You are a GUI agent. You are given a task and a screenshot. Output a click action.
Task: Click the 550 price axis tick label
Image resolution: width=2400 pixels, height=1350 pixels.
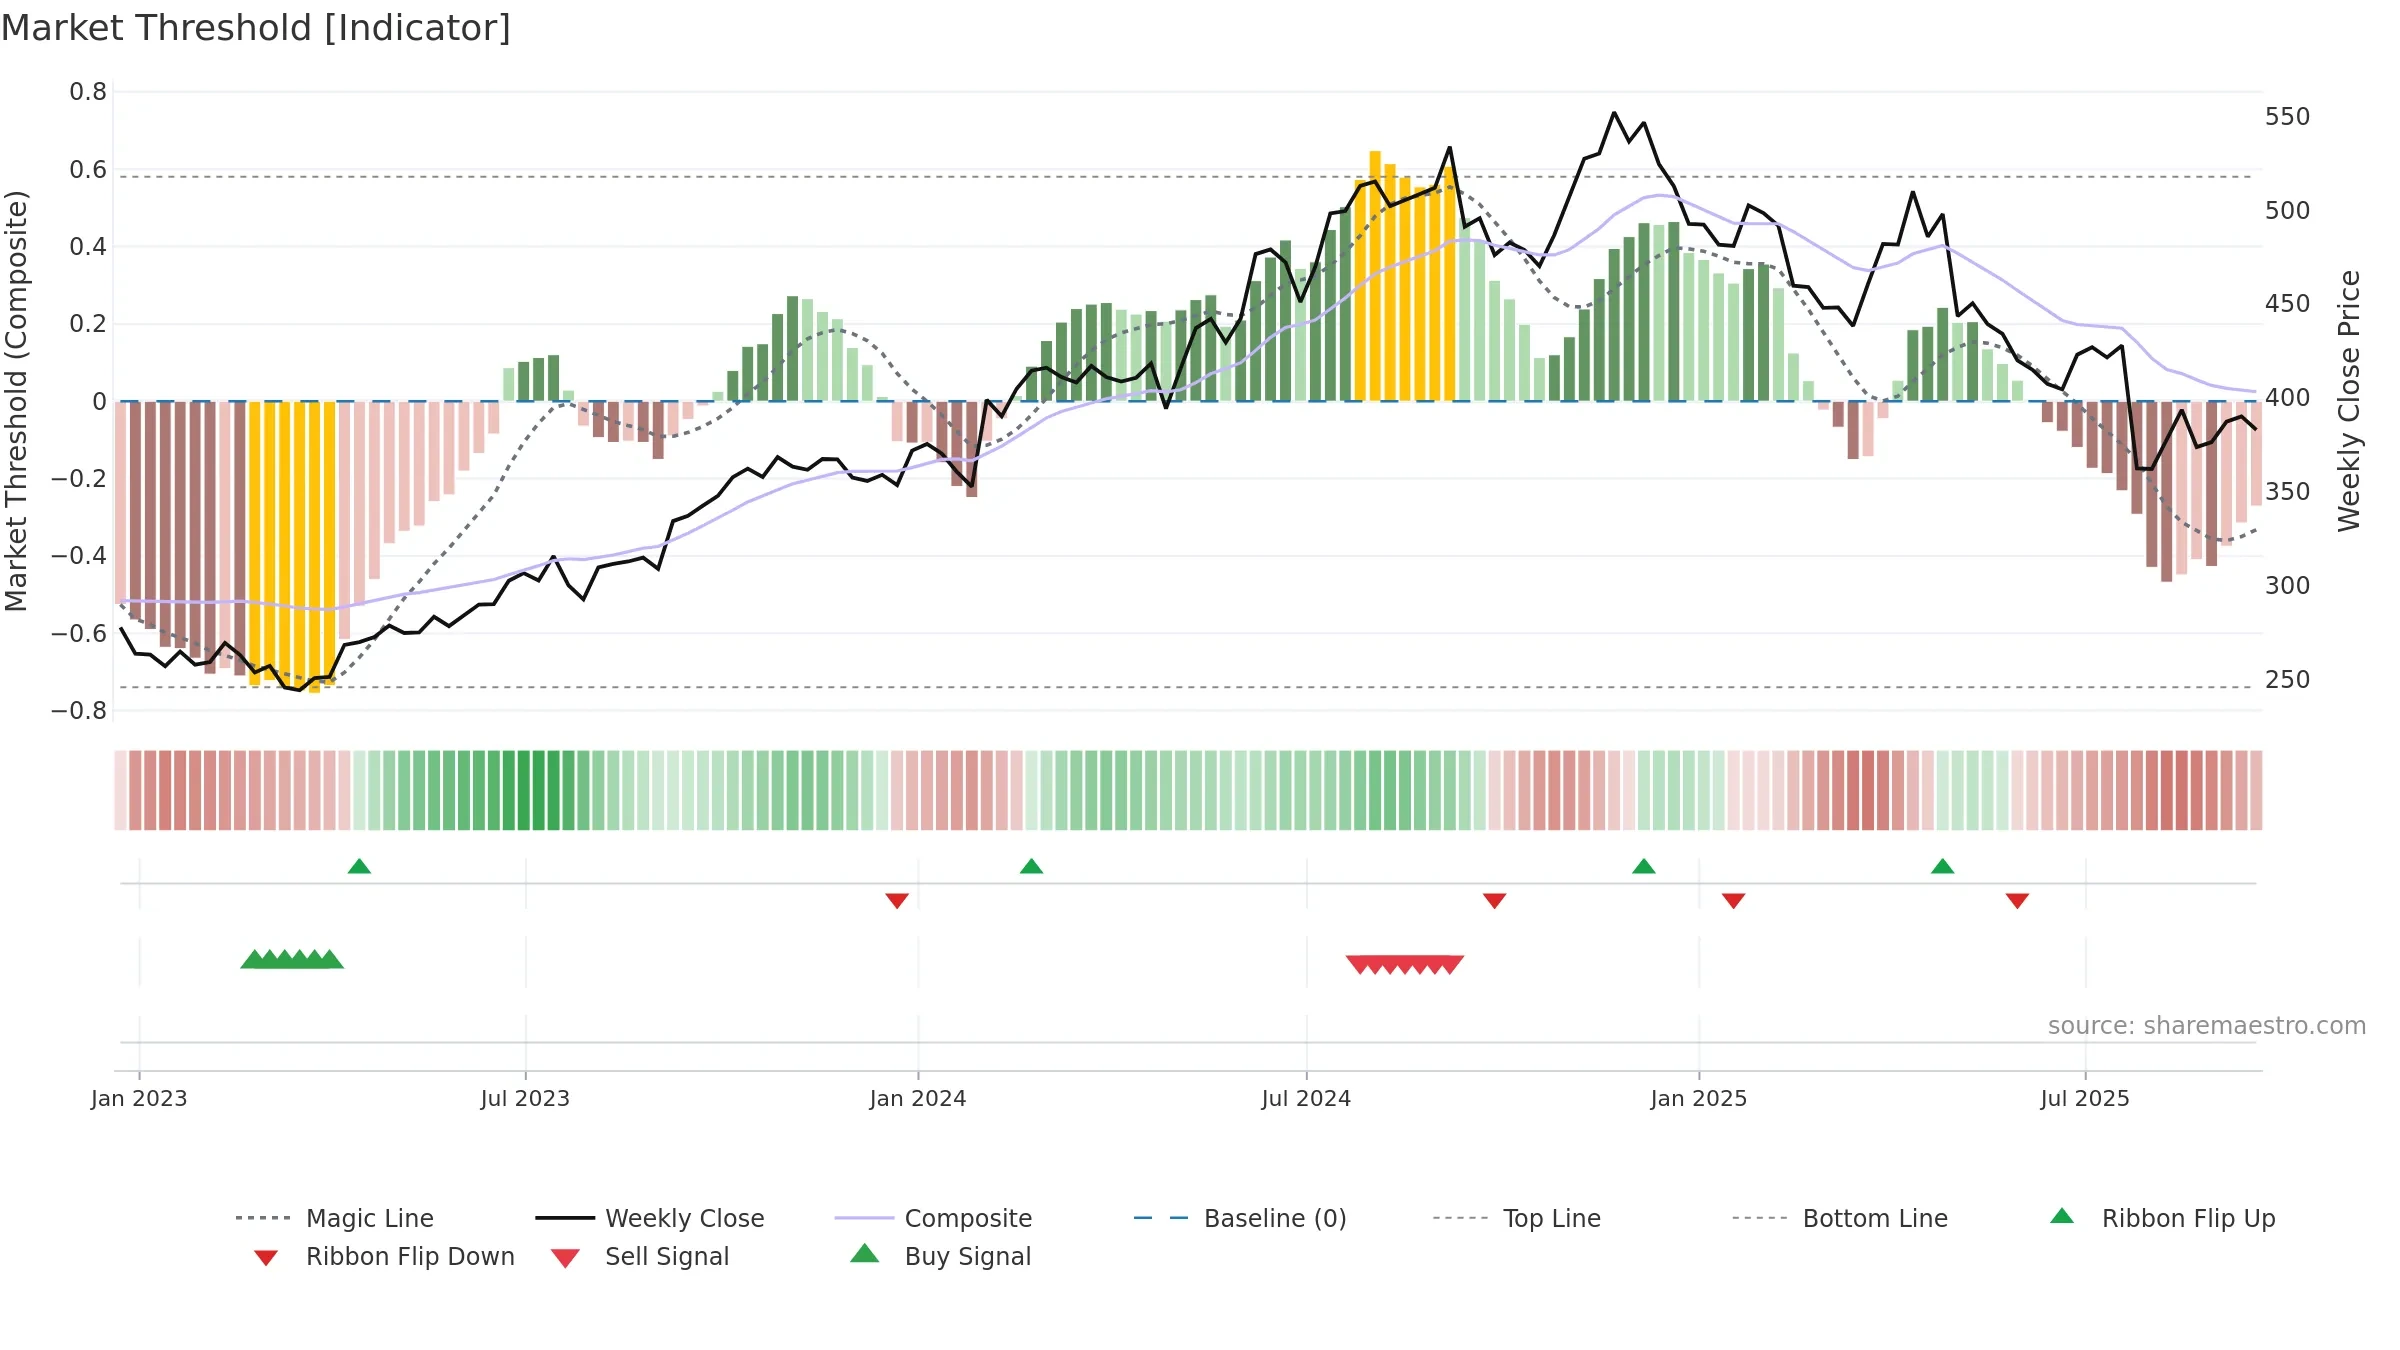[2288, 117]
